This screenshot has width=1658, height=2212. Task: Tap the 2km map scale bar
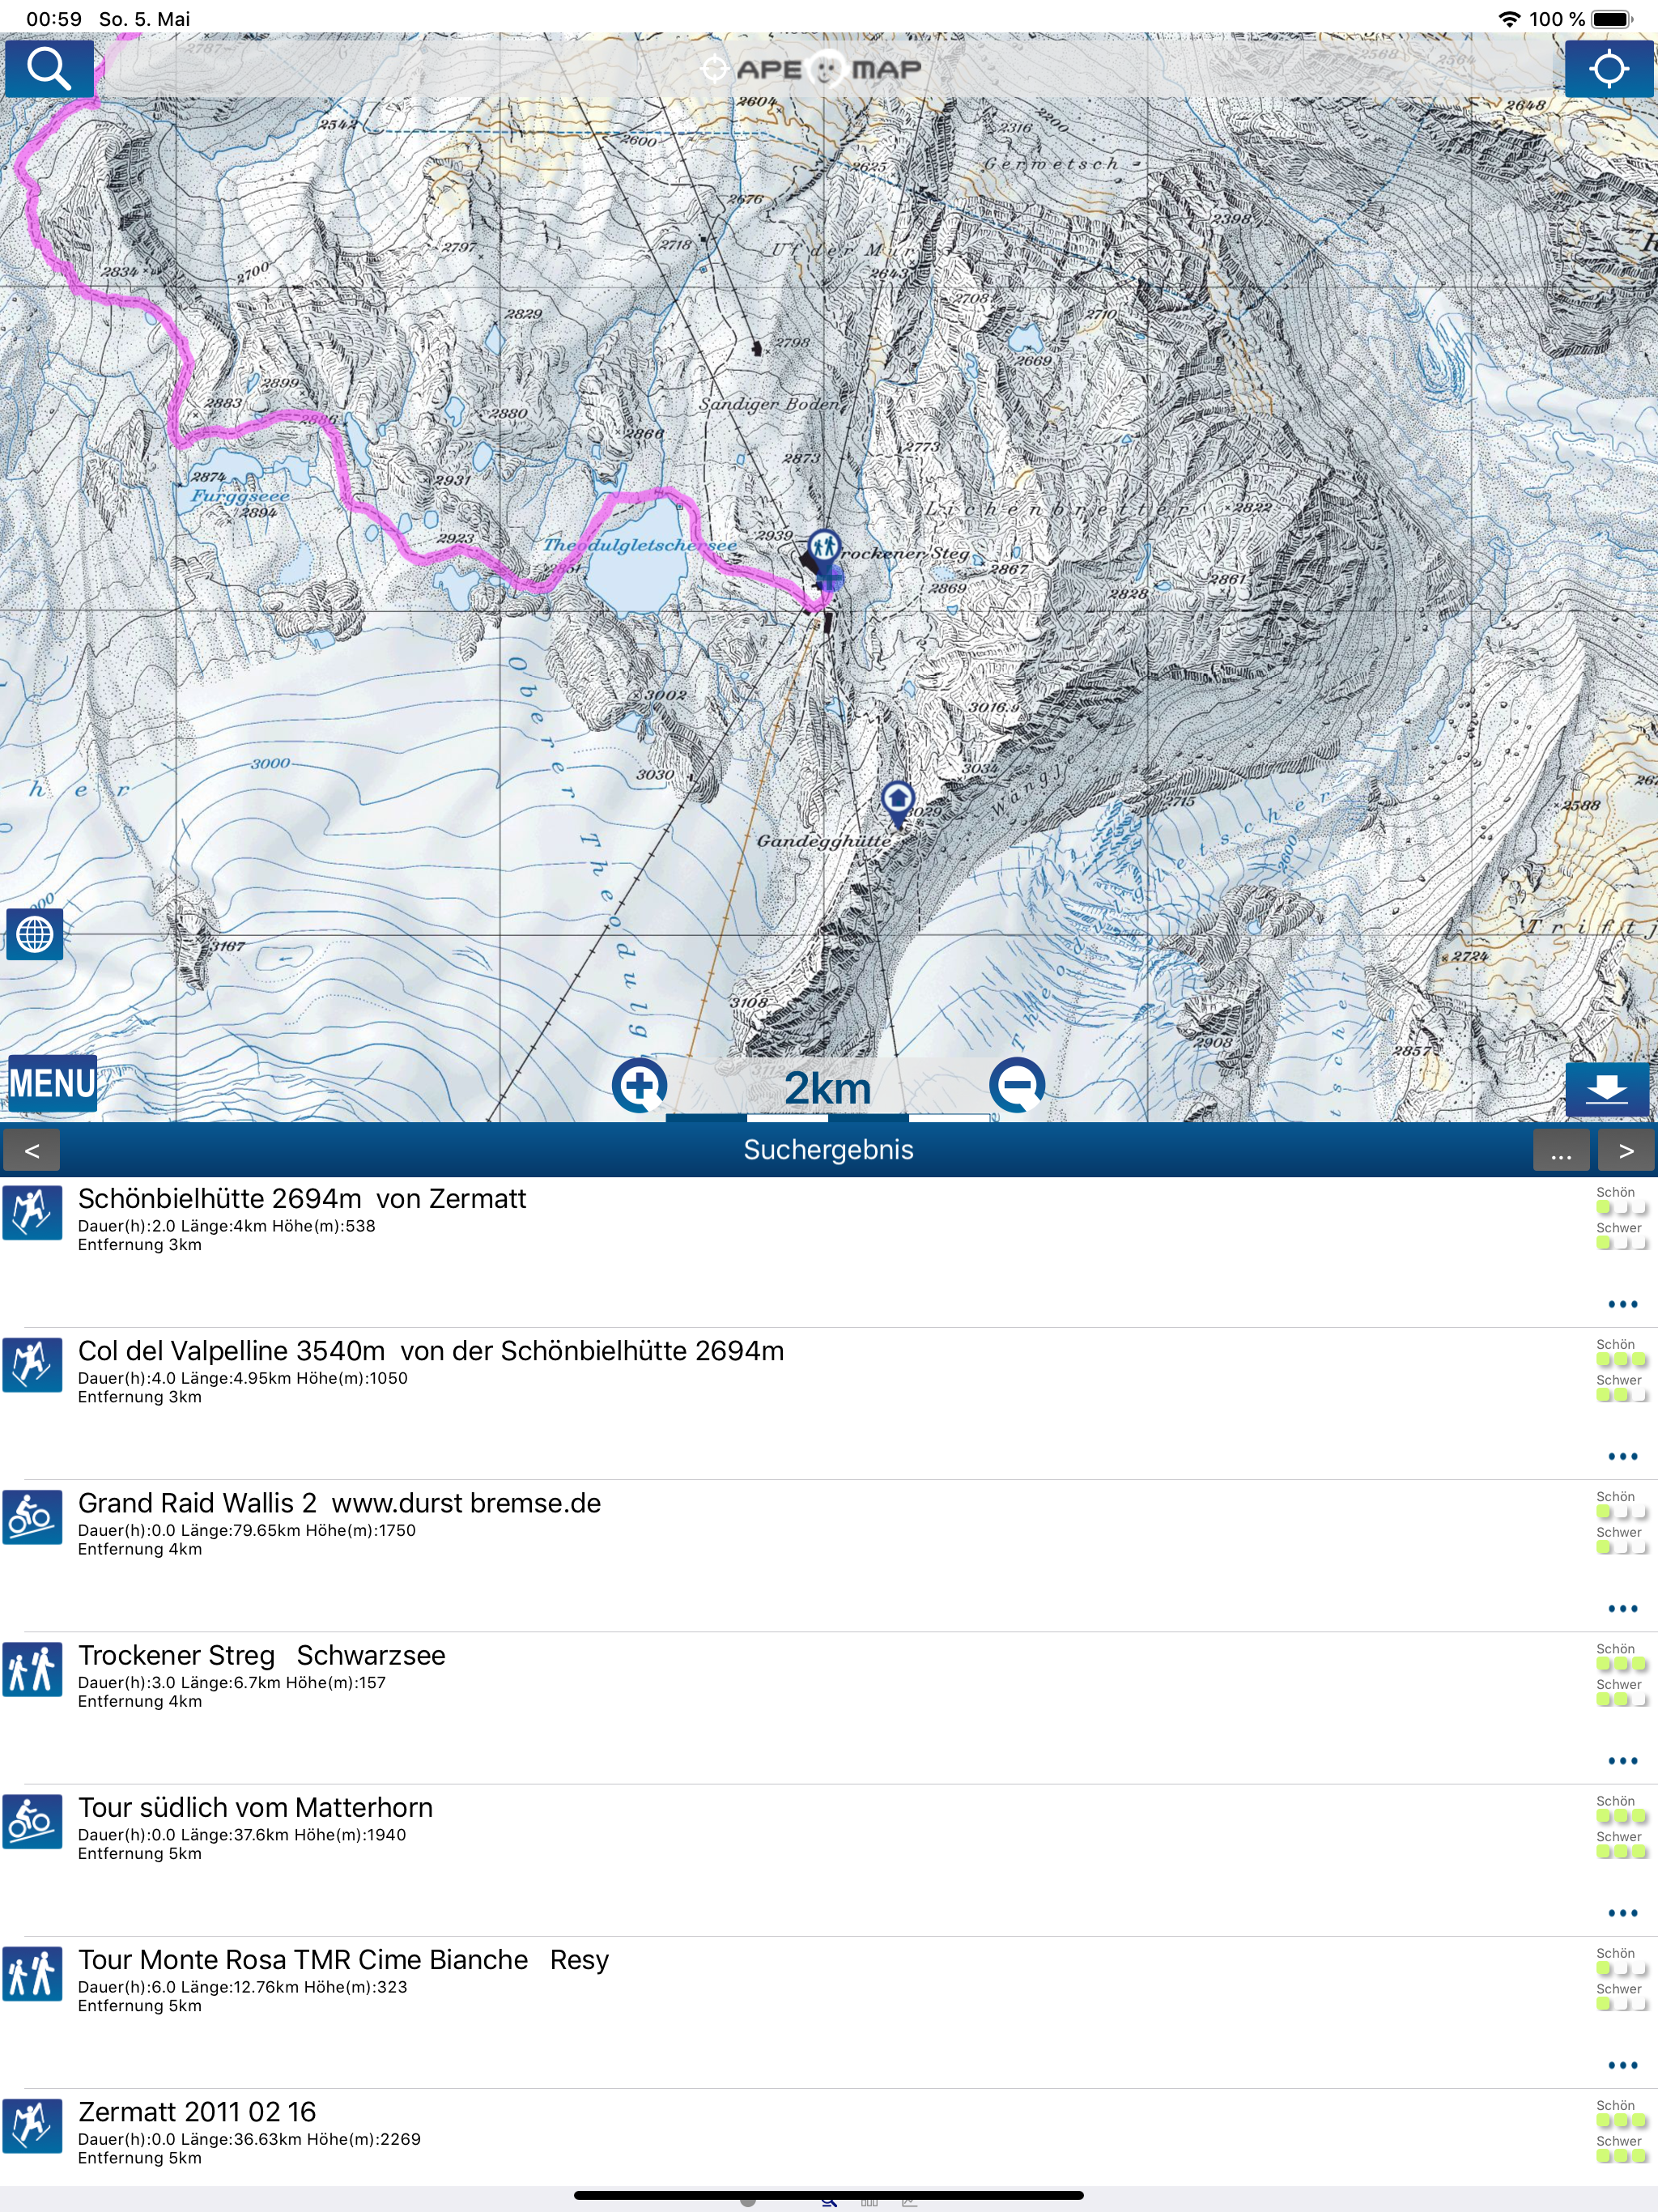tap(828, 1090)
